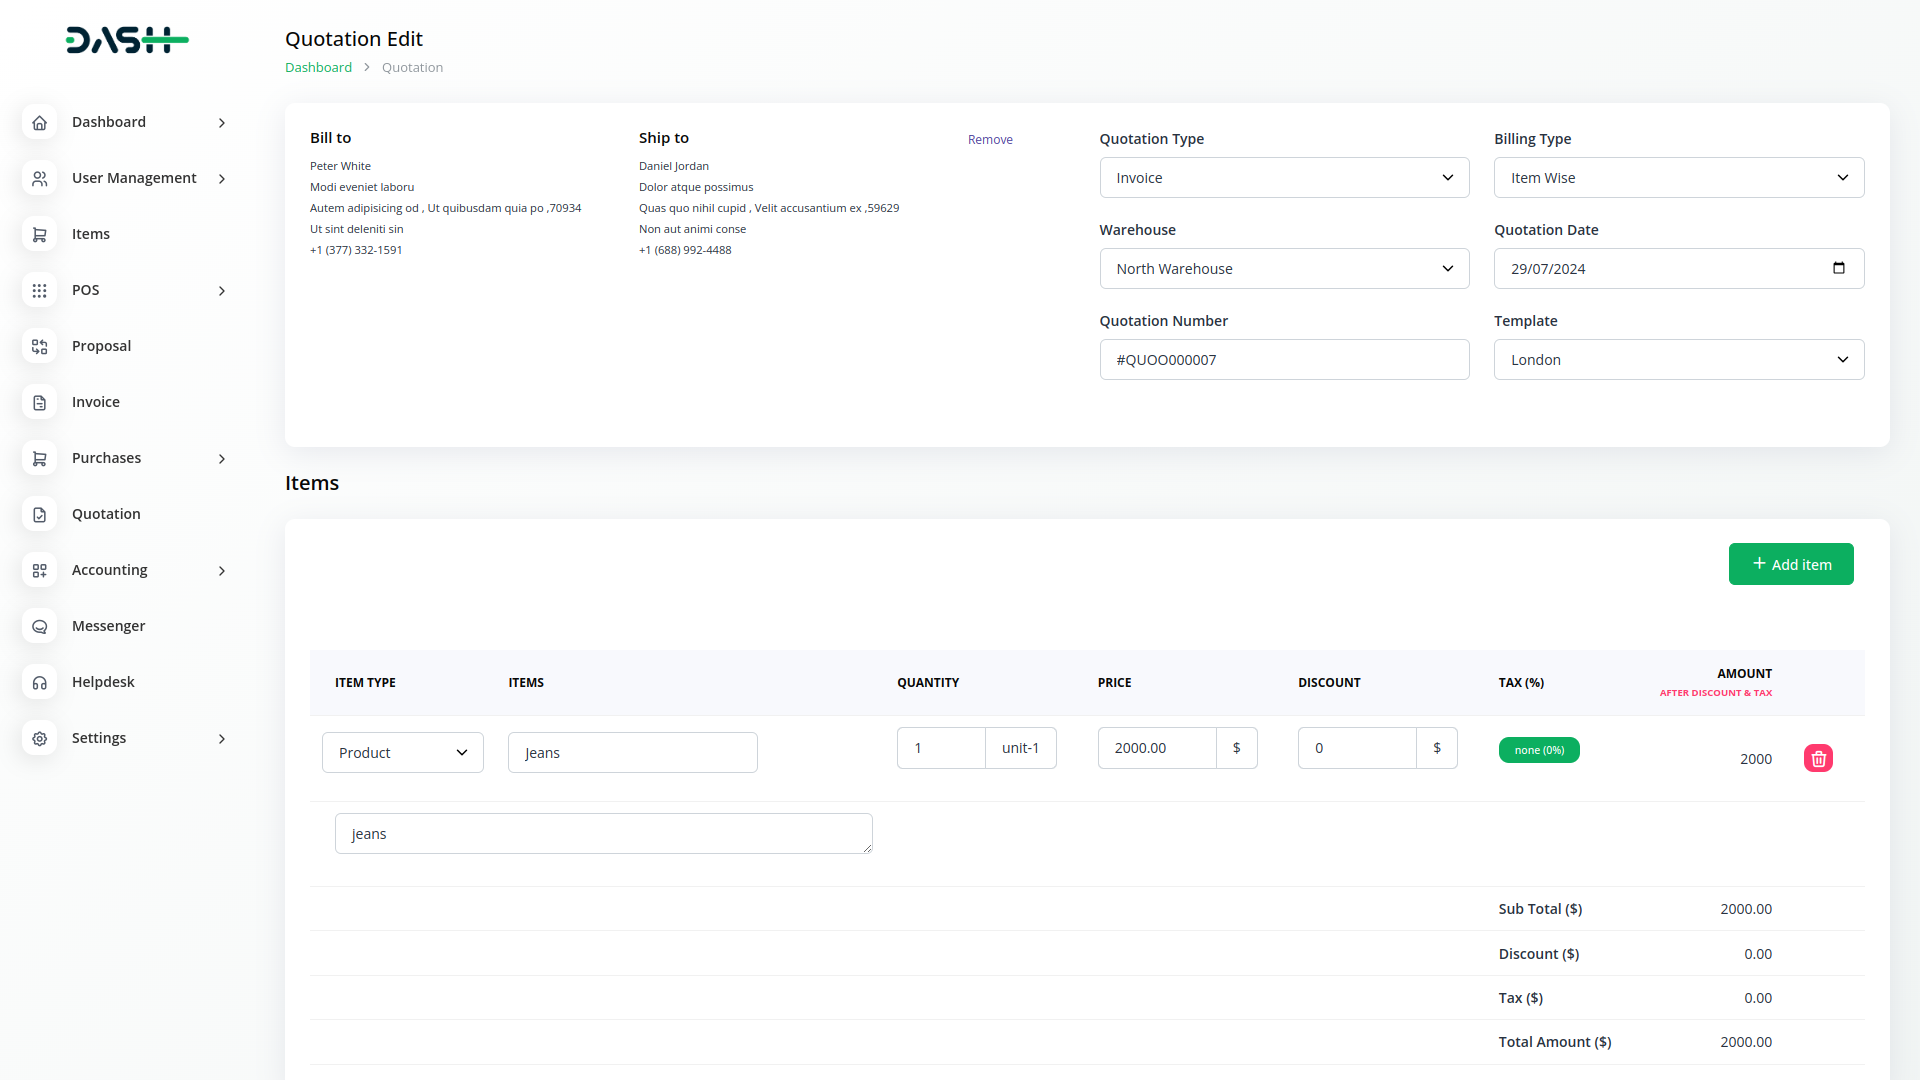Image resolution: width=1920 pixels, height=1080 pixels.
Task: Expand the Accounting menu chevron
Action: pyautogui.click(x=222, y=571)
